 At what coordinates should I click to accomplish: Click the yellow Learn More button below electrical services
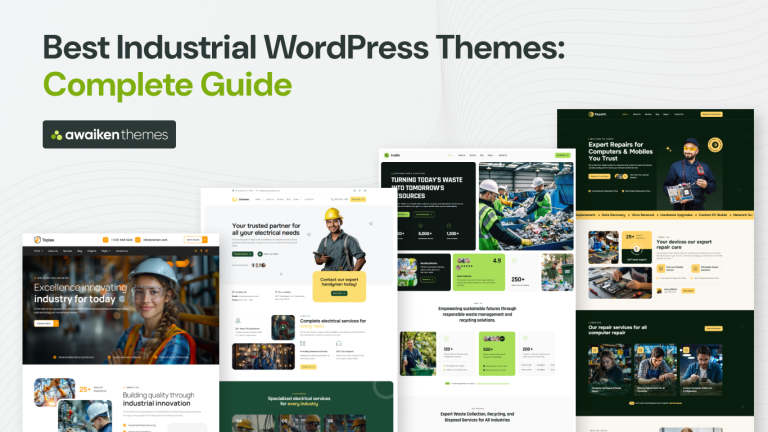308,366
